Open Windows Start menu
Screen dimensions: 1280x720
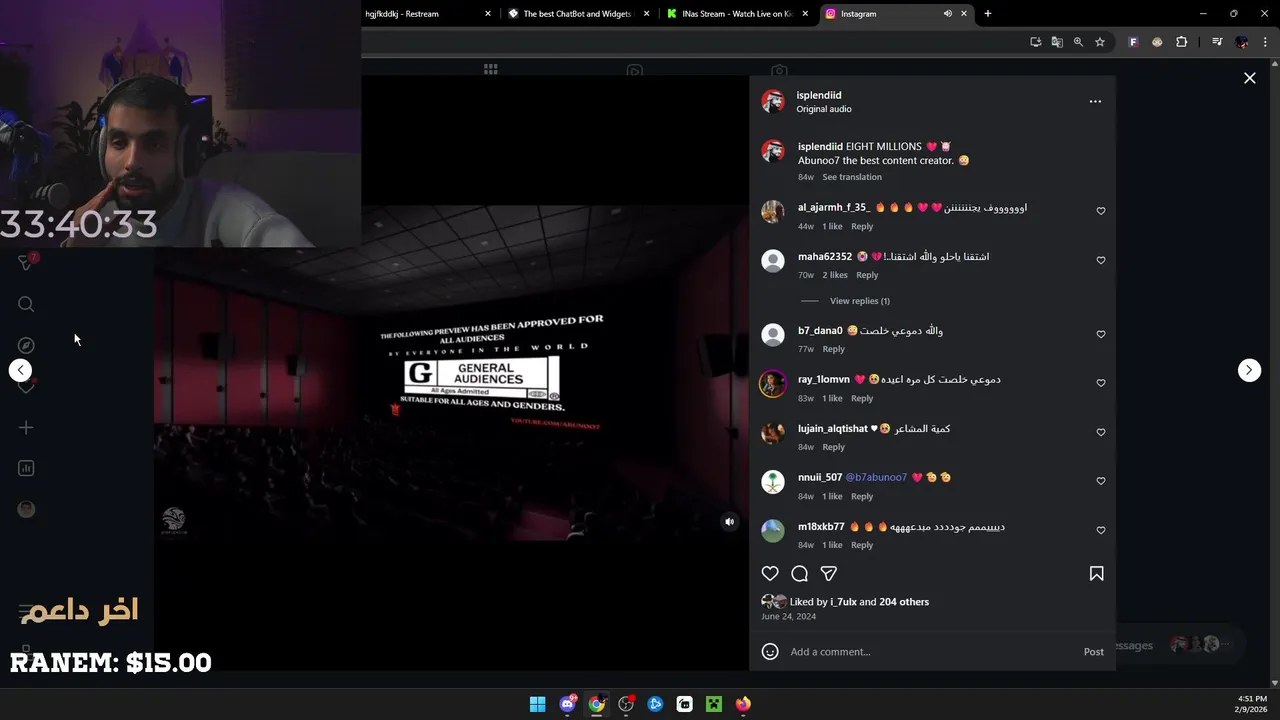[537, 704]
